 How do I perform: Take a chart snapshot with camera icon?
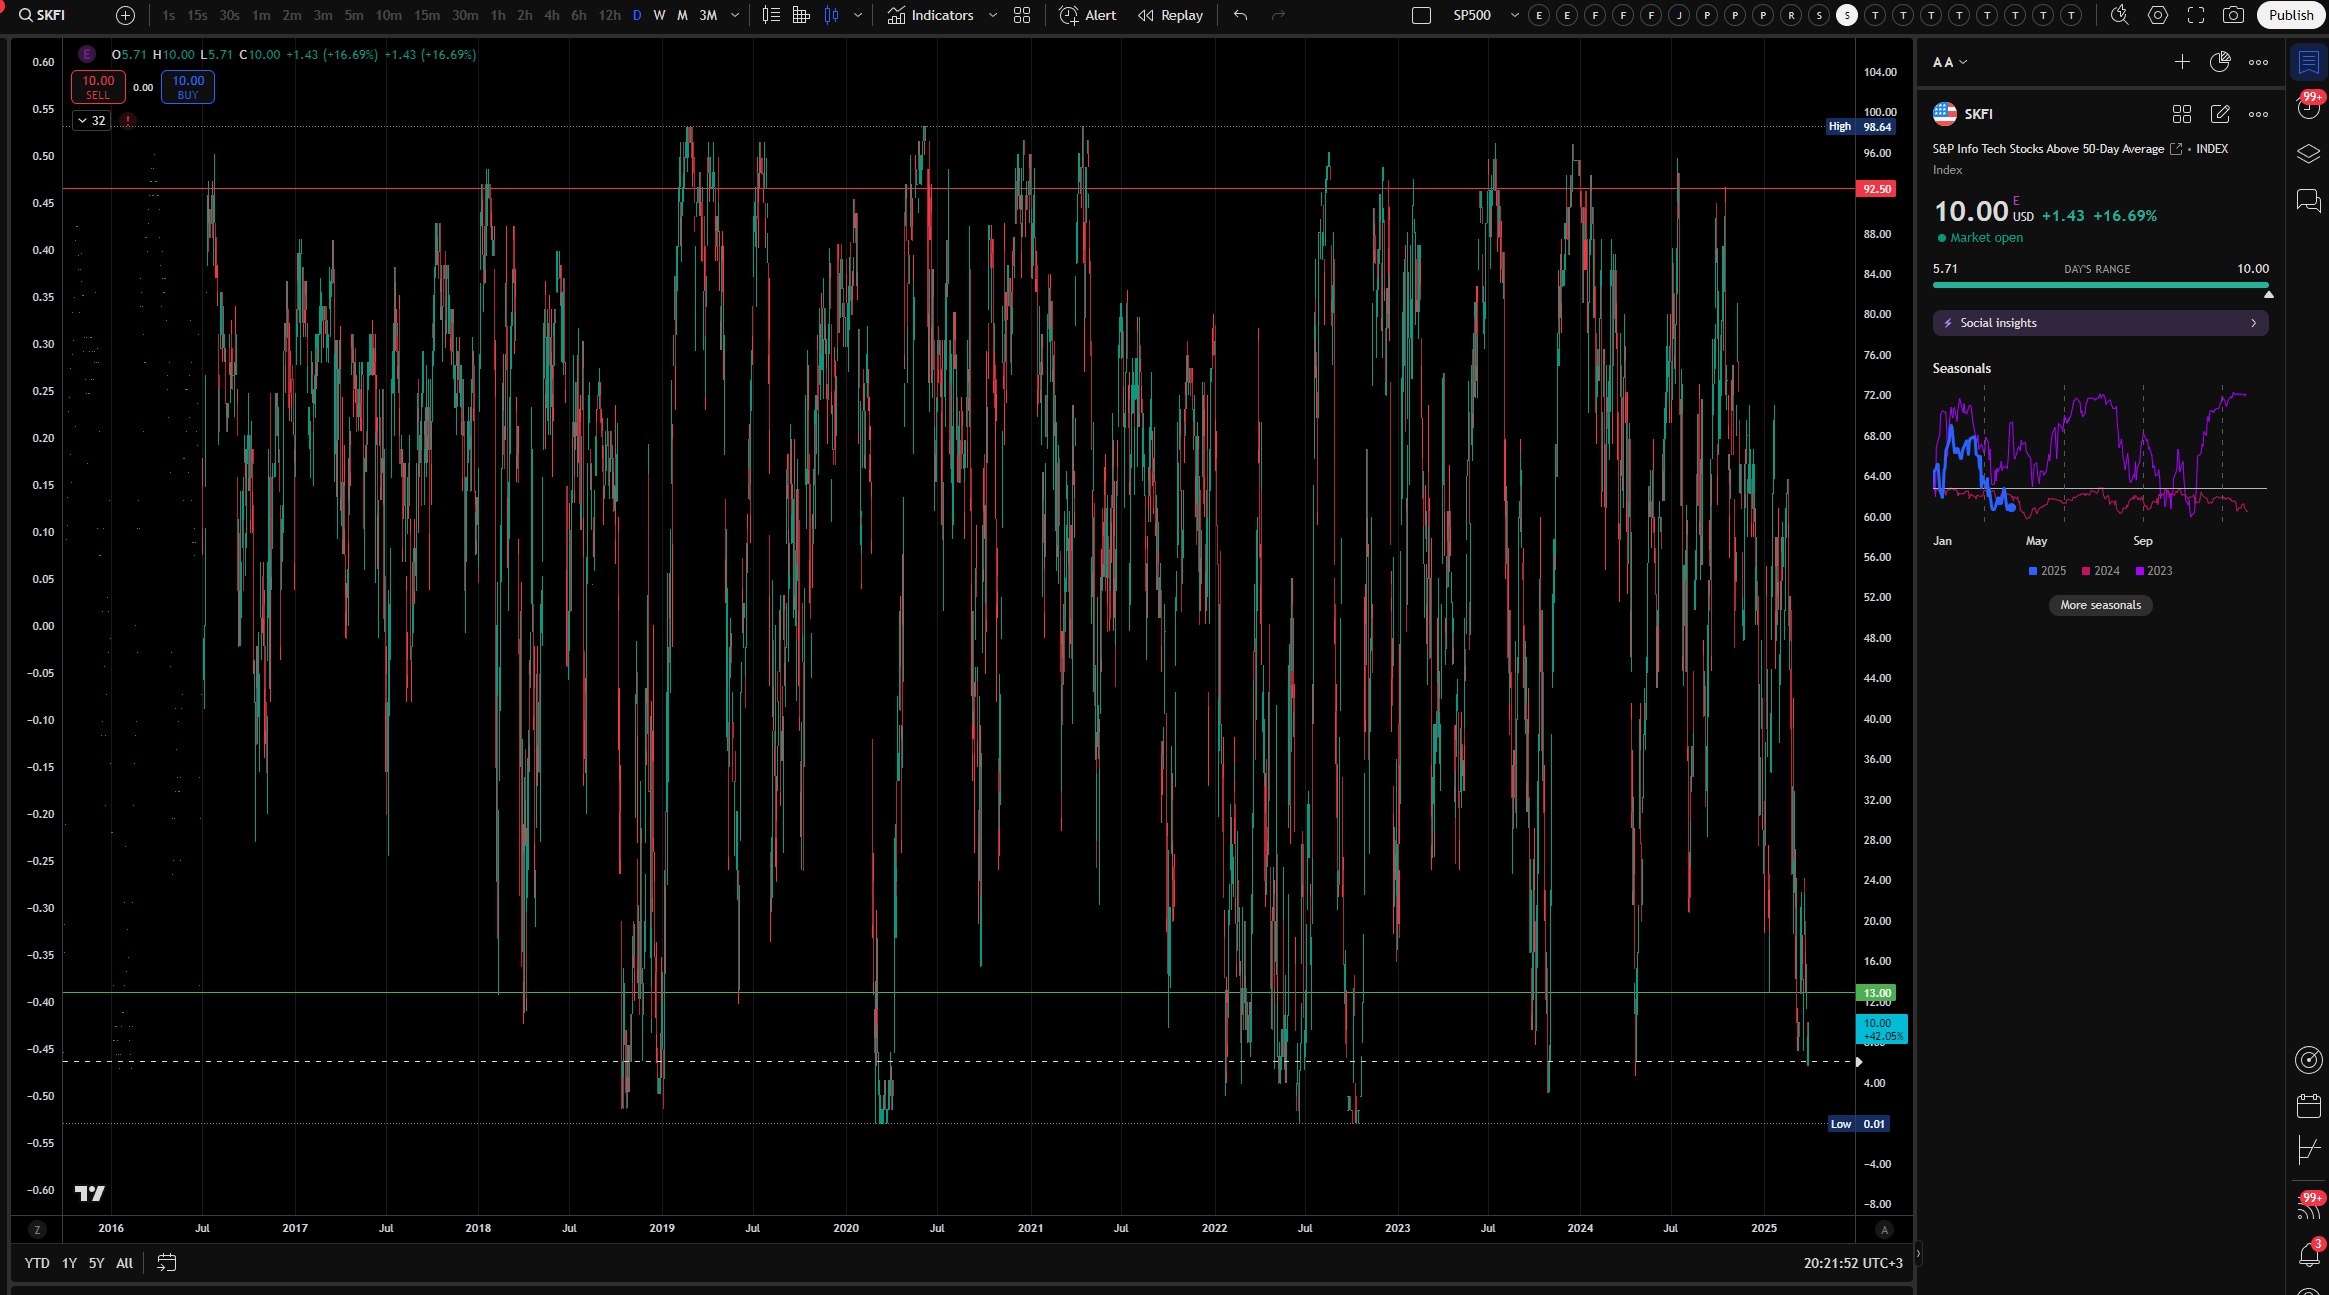tap(2233, 15)
